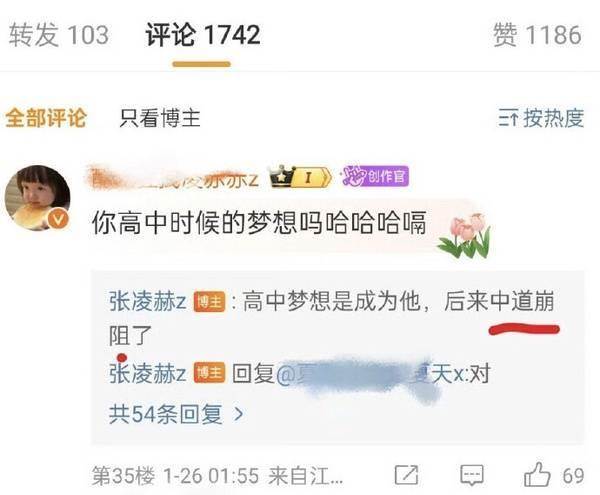This screenshot has width=600, height=495.
Task: Tap the chevron next to 共54条回复
Action: click(x=239, y=414)
